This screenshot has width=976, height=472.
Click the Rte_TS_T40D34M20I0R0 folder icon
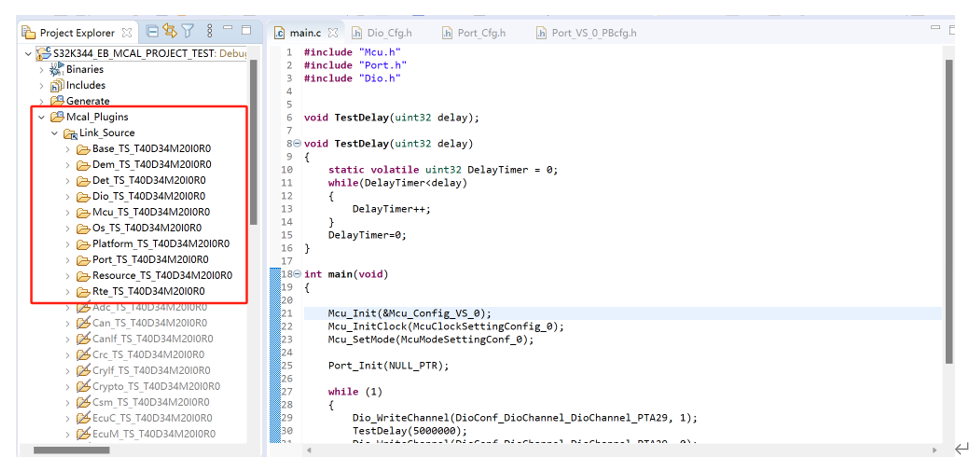[83, 292]
